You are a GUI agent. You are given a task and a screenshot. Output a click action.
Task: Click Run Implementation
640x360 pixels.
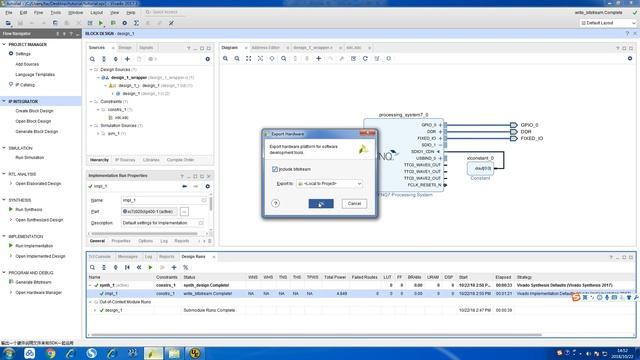34,246
